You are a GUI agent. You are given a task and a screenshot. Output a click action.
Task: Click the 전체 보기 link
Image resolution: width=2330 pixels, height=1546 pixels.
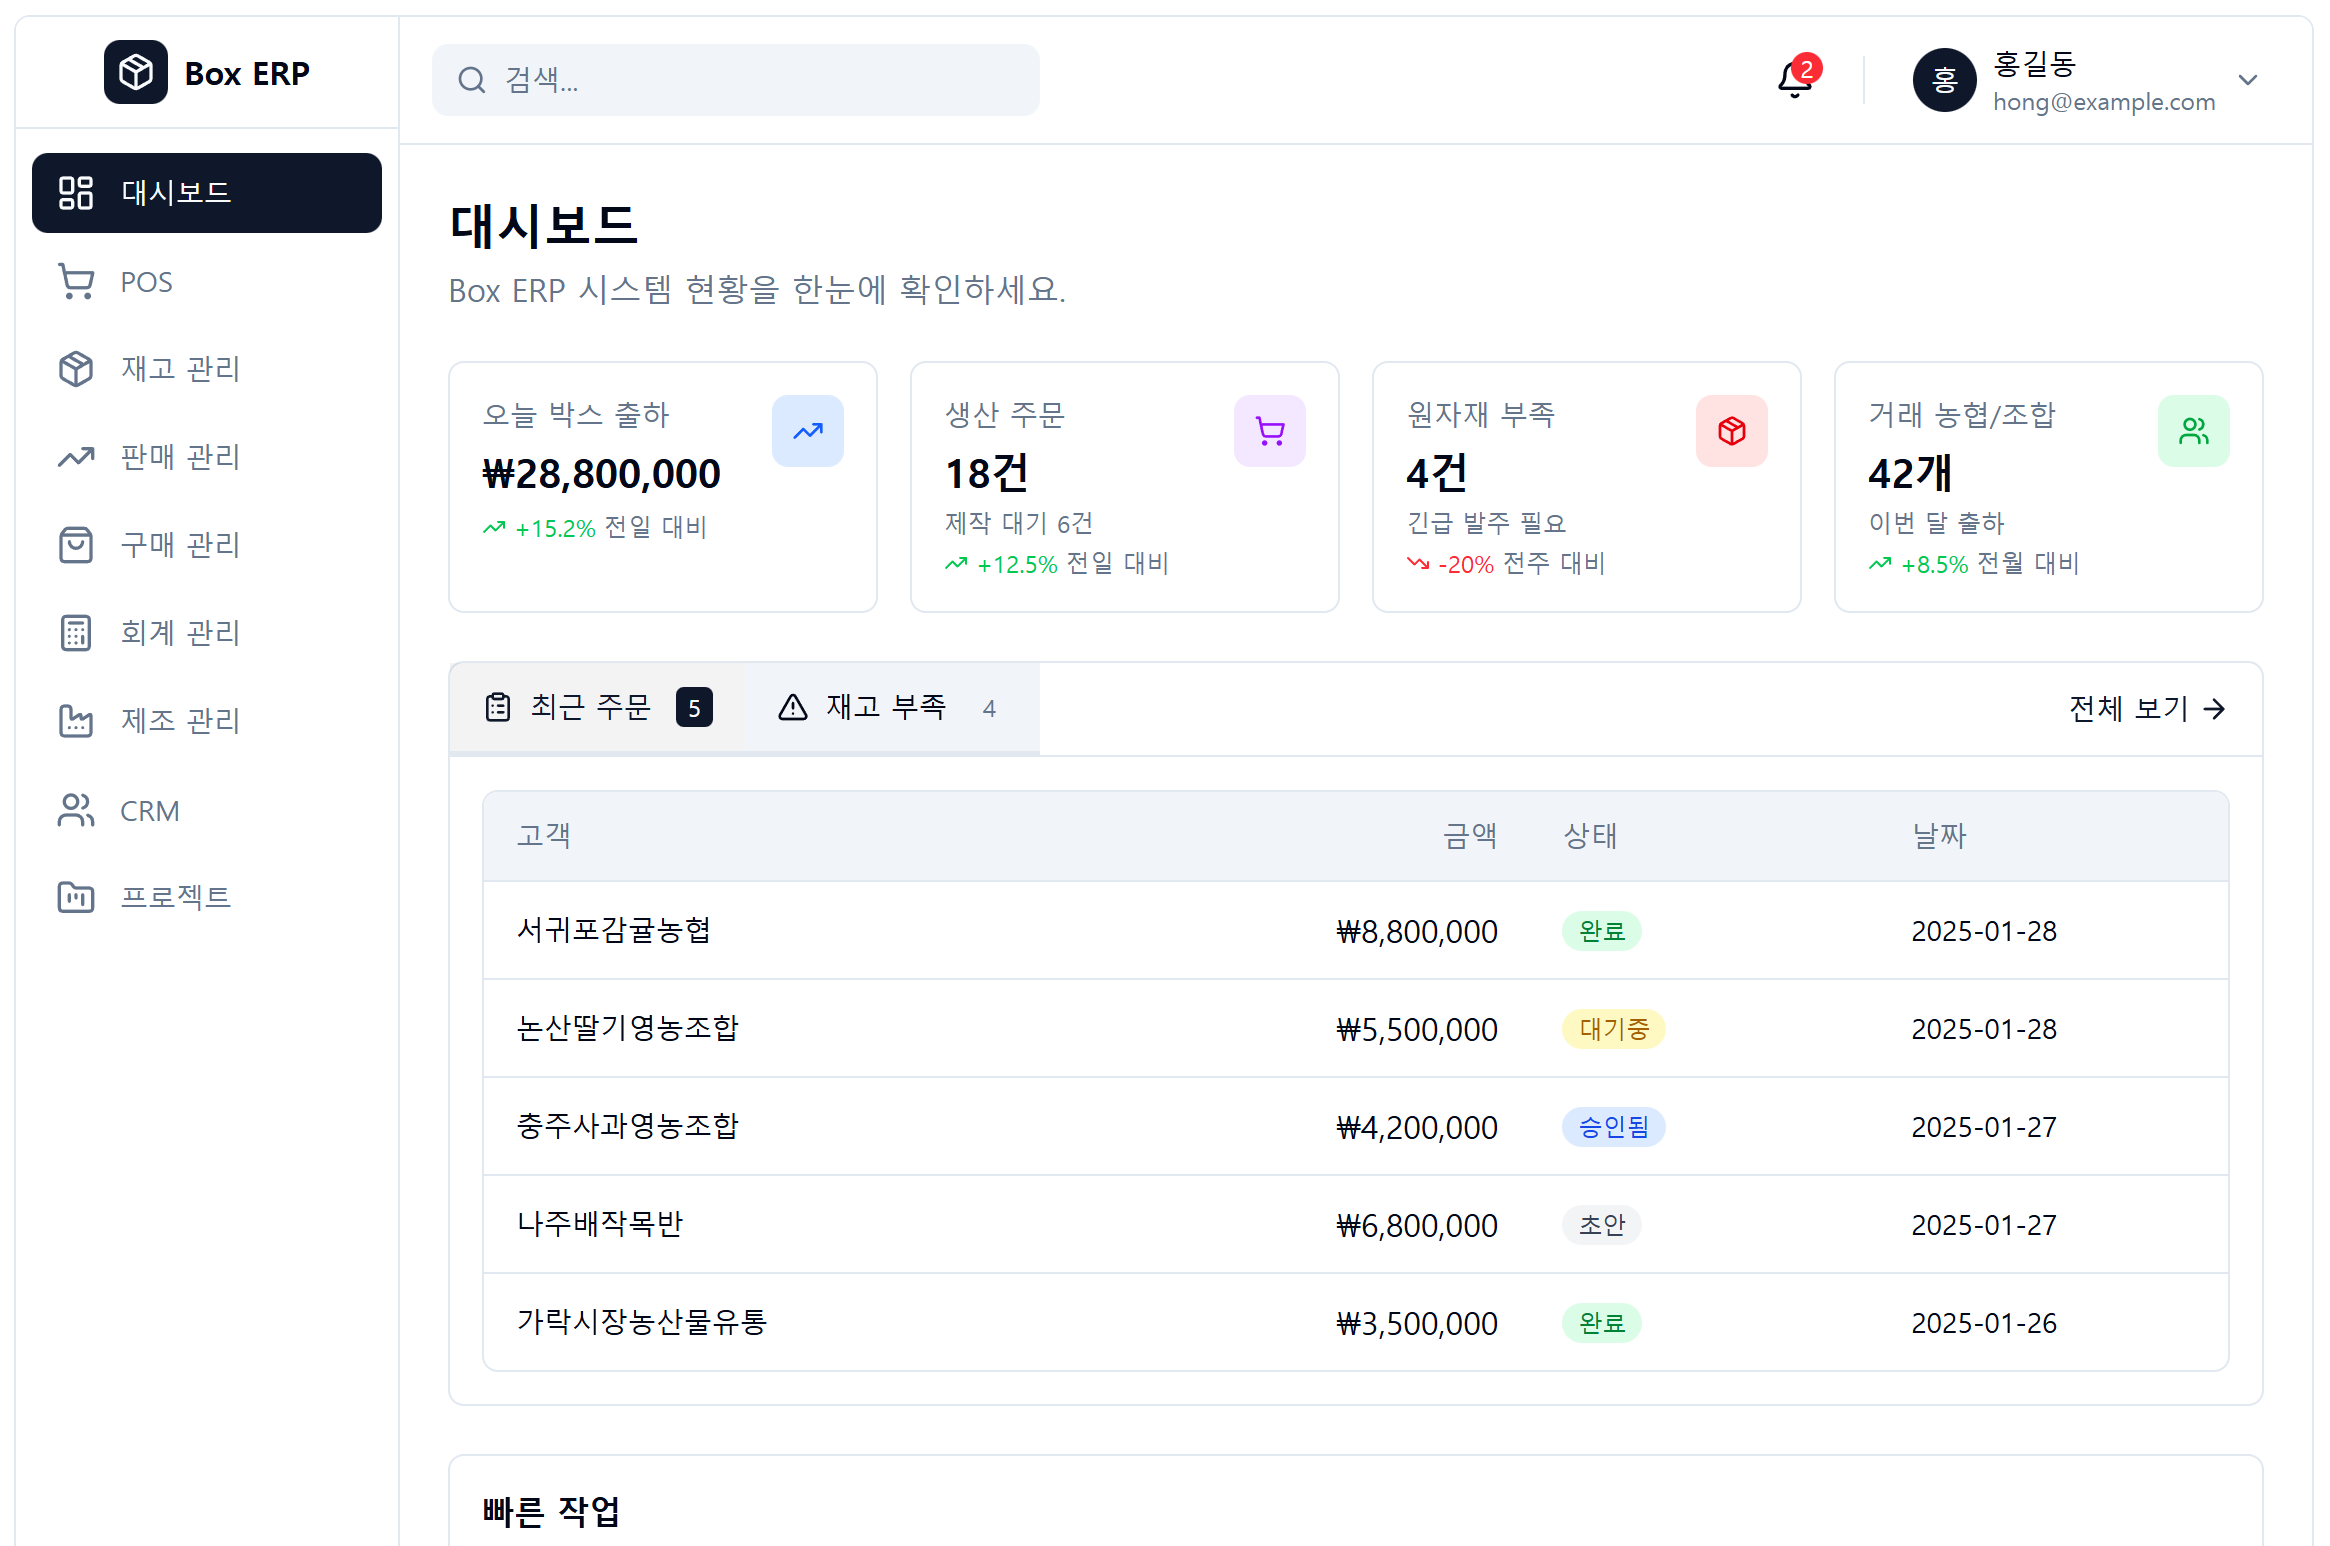(2146, 709)
